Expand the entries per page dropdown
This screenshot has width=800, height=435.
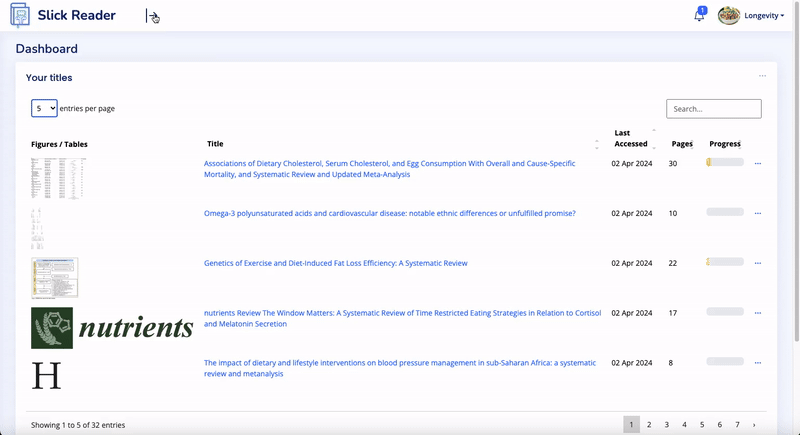[x=44, y=108]
